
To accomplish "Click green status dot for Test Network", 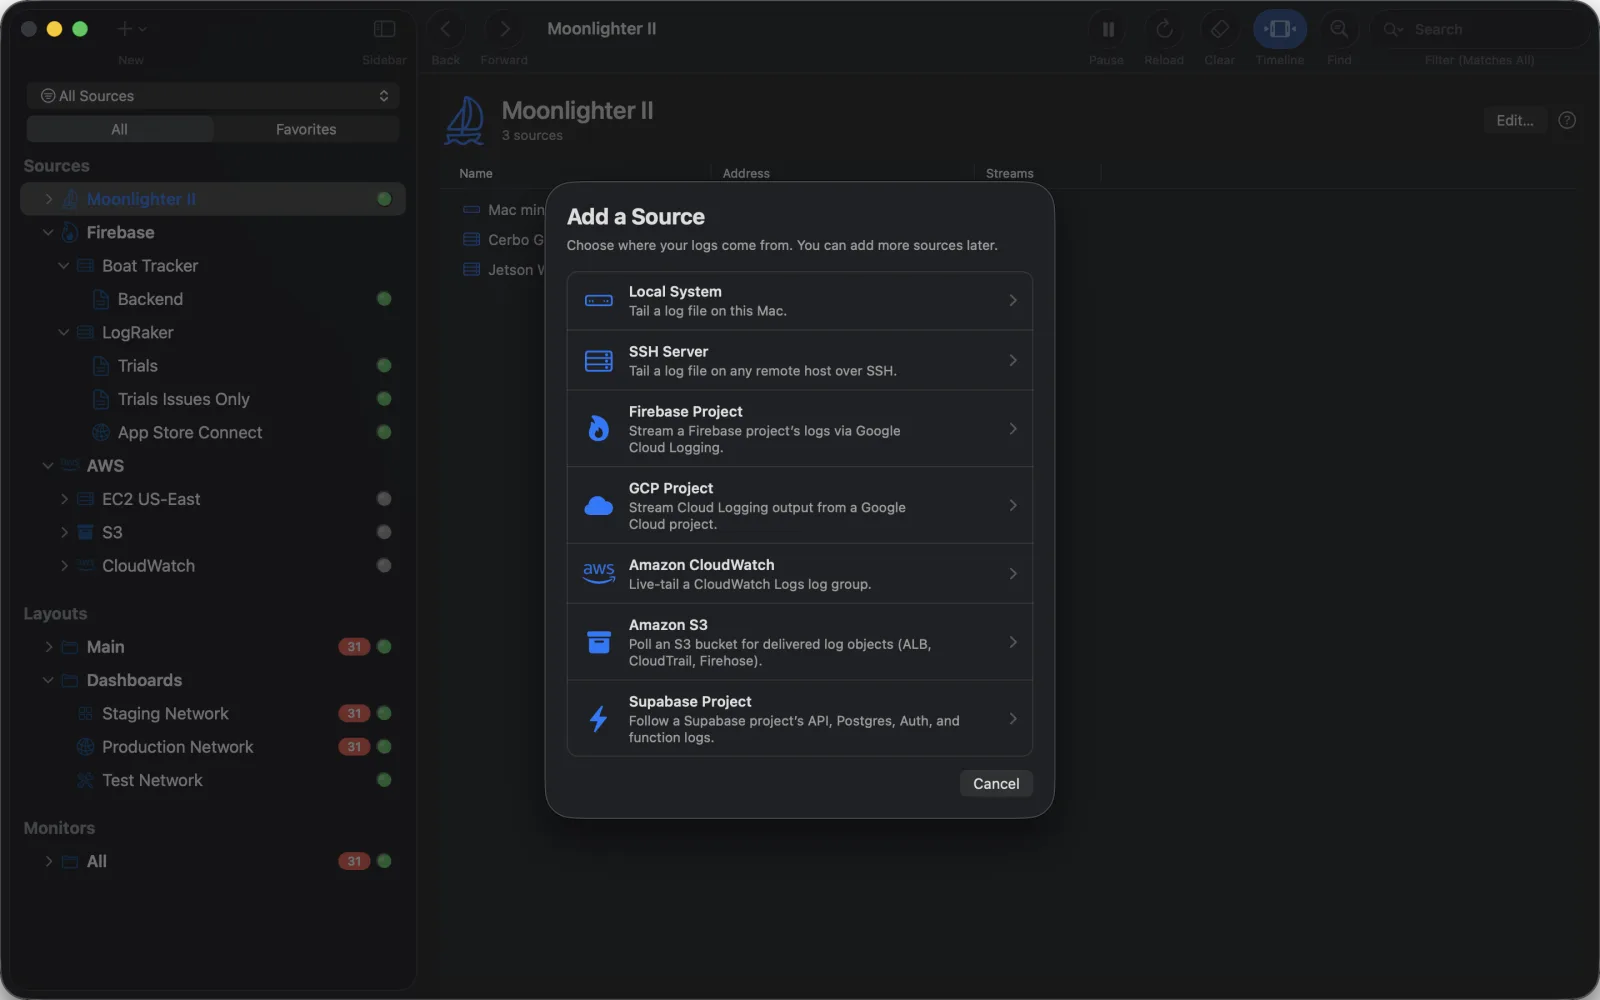I will click(384, 780).
